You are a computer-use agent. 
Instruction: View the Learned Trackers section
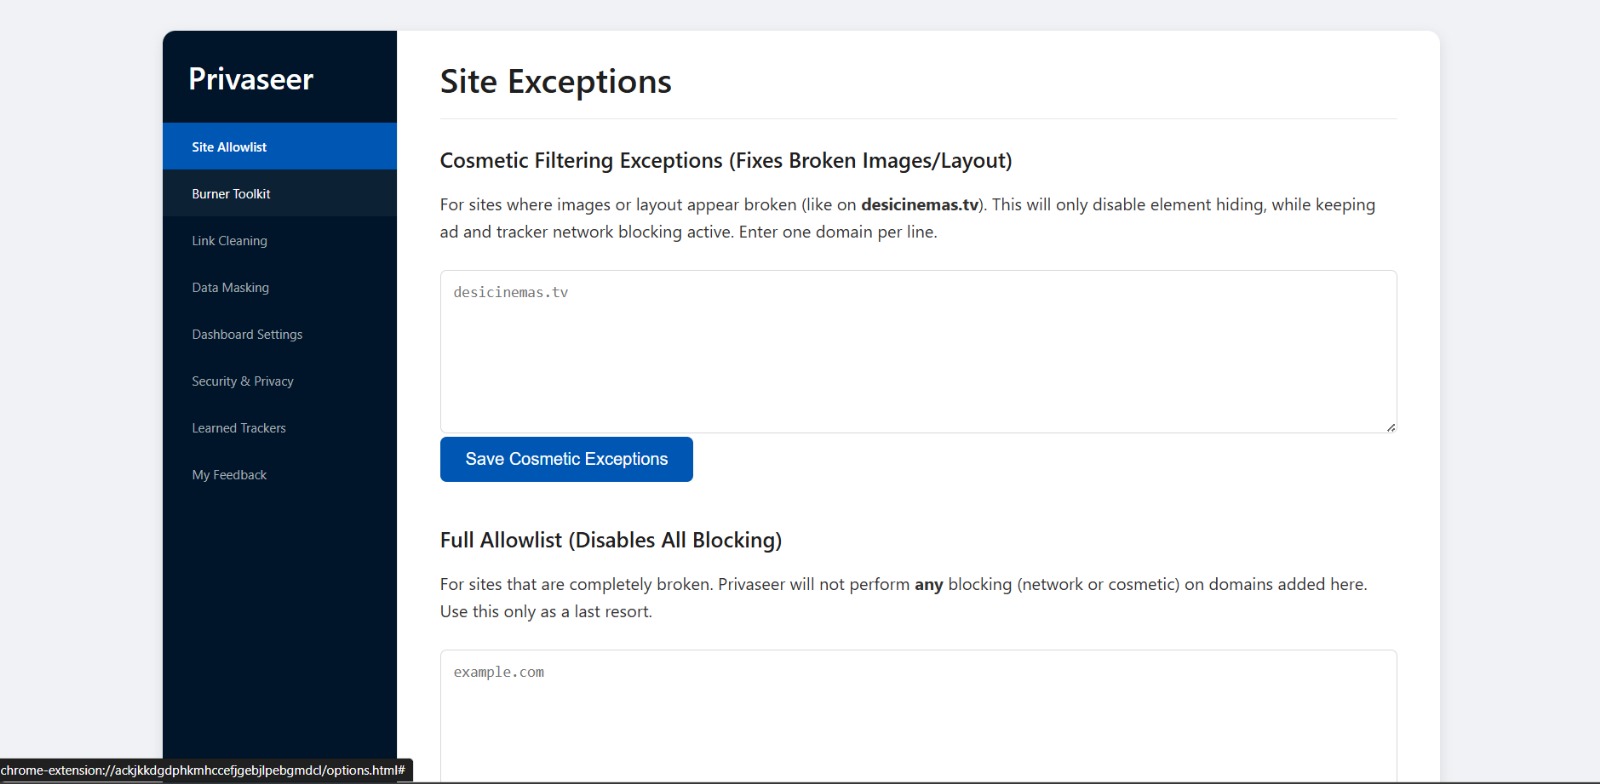(238, 428)
